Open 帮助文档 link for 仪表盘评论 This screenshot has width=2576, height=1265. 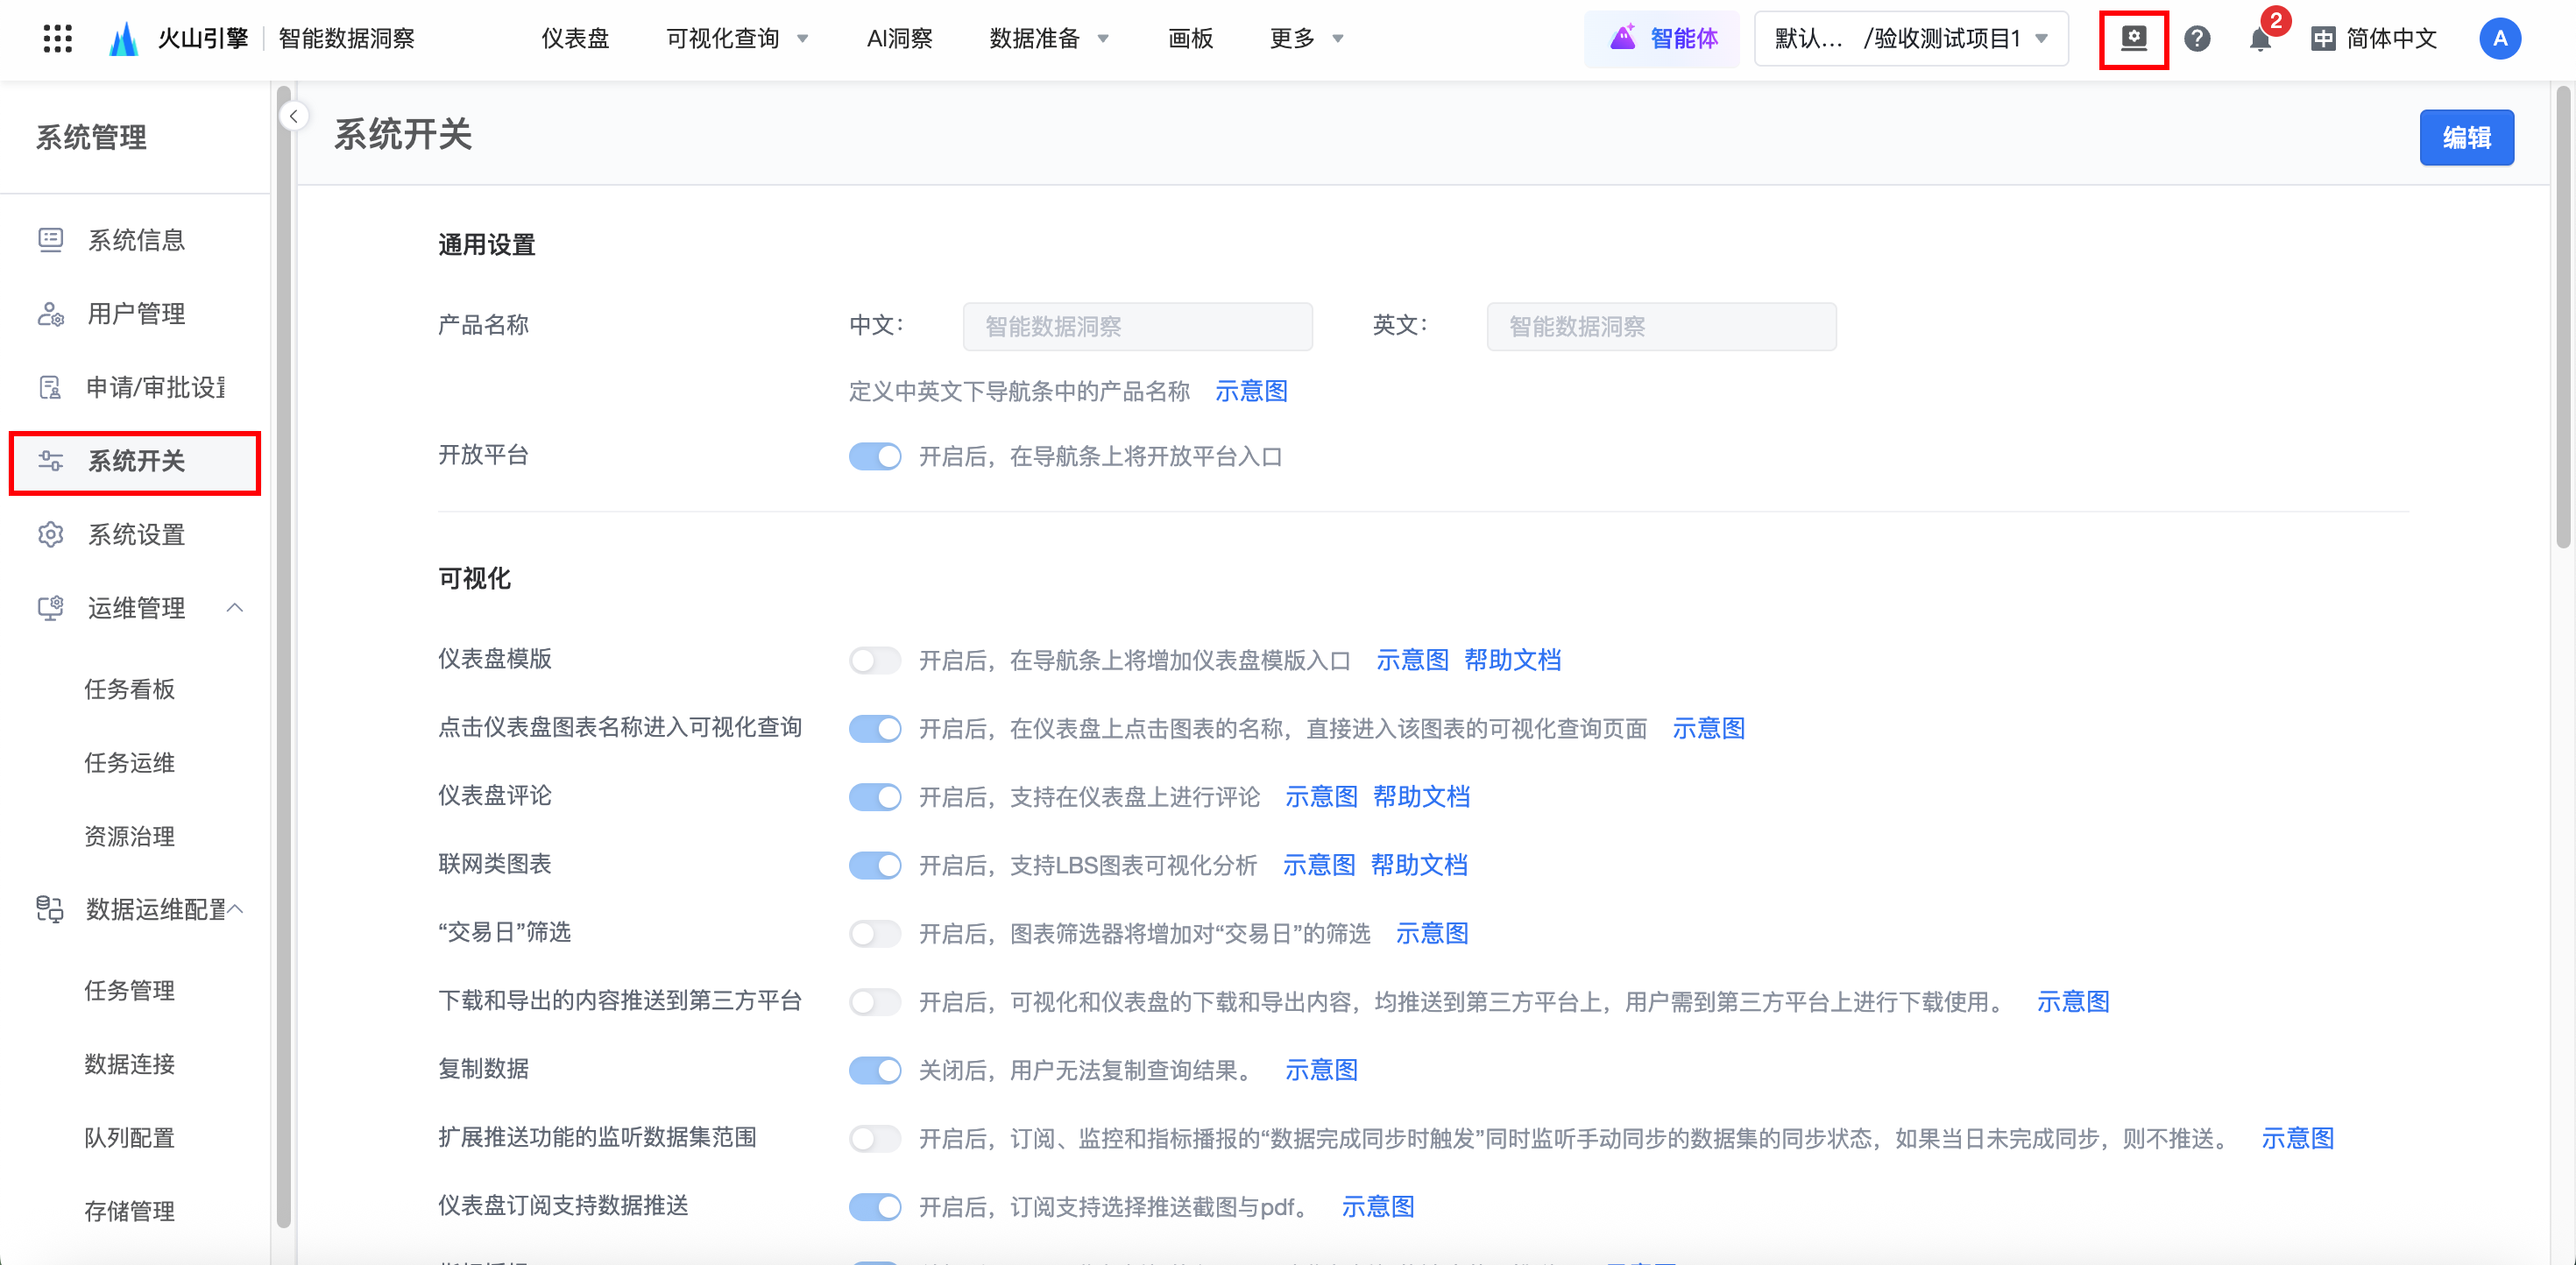tap(1421, 797)
